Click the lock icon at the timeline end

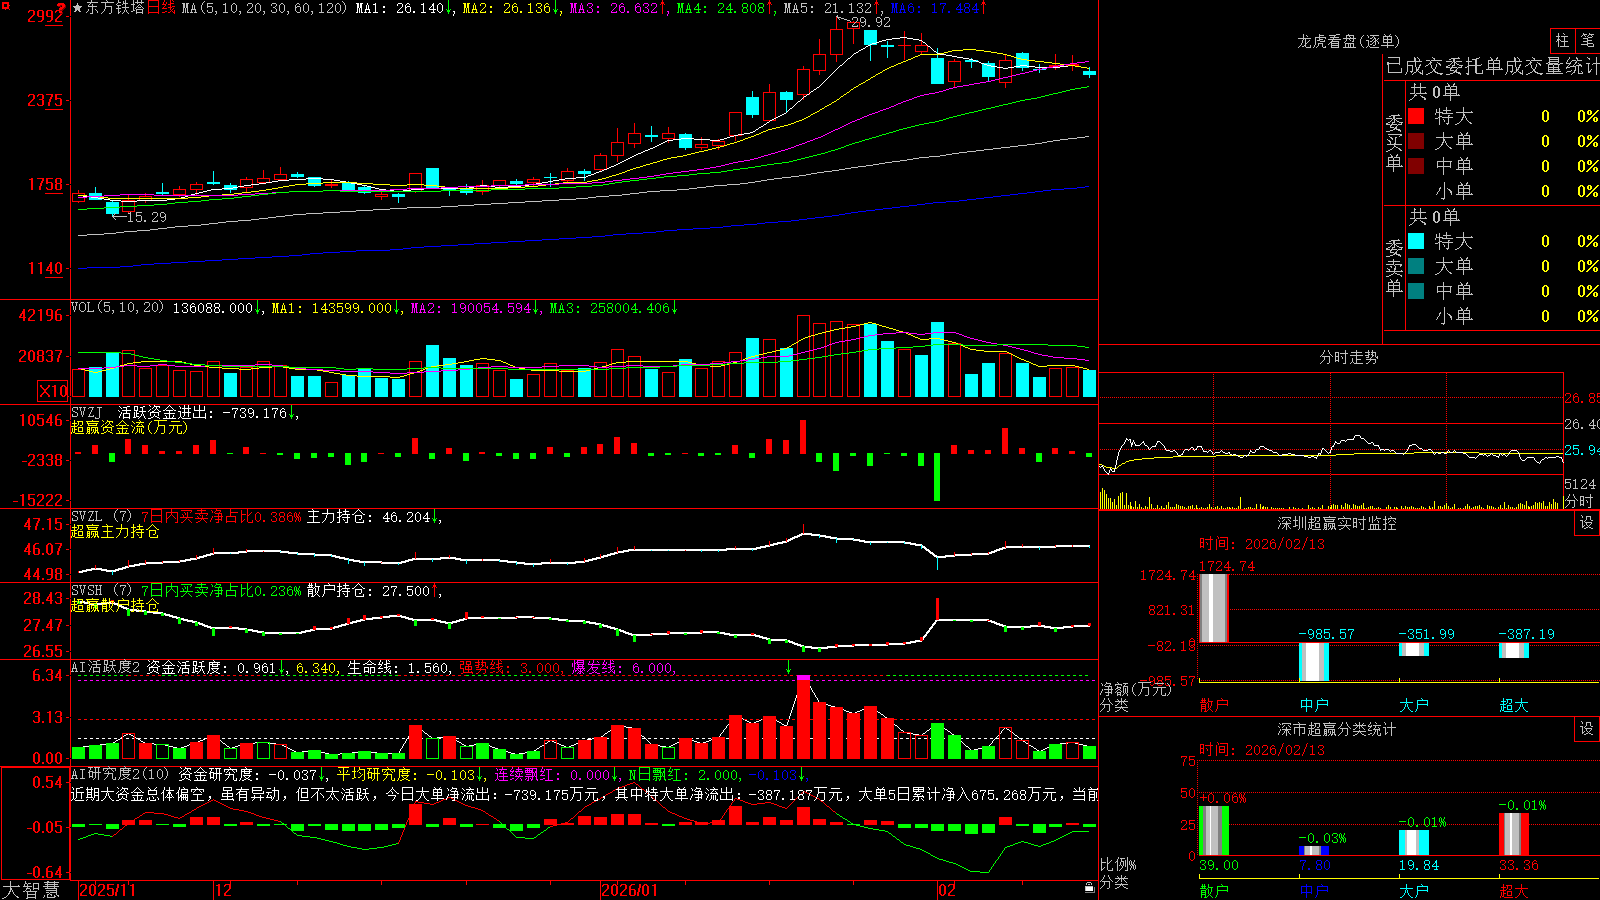(x=1090, y=888)
